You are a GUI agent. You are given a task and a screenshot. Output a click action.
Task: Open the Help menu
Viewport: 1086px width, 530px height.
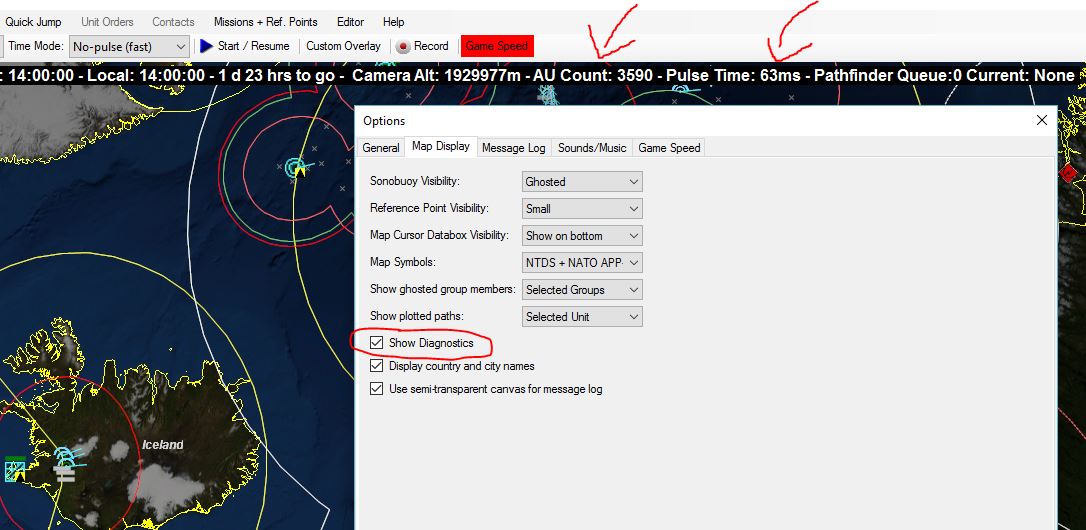[x=393, y=22]
